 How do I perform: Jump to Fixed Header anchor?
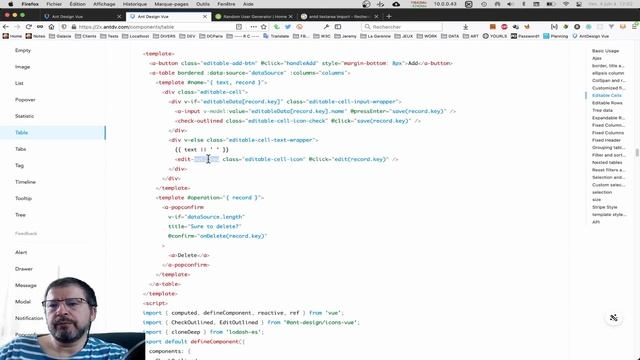[606, 140]
